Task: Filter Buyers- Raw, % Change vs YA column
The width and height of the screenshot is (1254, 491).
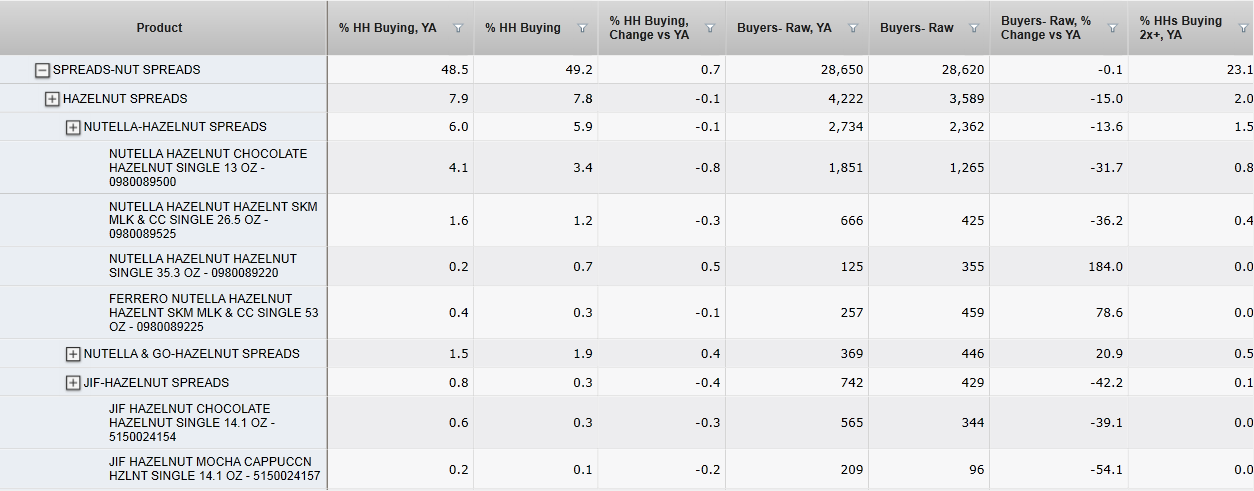Action: tap(1112, 29)
